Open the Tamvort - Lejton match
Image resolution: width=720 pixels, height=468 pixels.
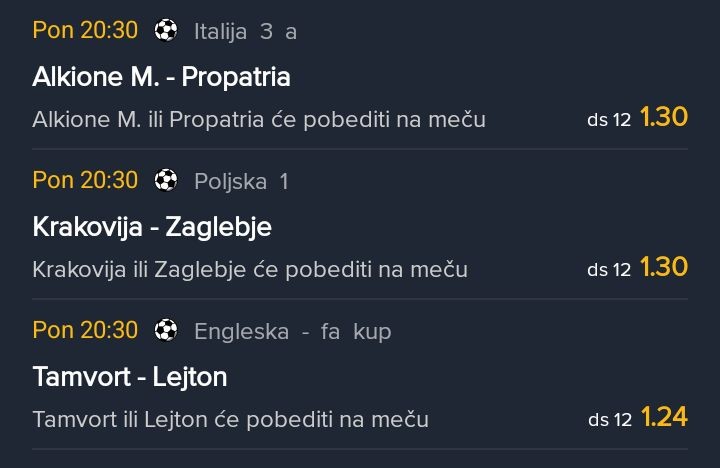click(x=130, y=377)
